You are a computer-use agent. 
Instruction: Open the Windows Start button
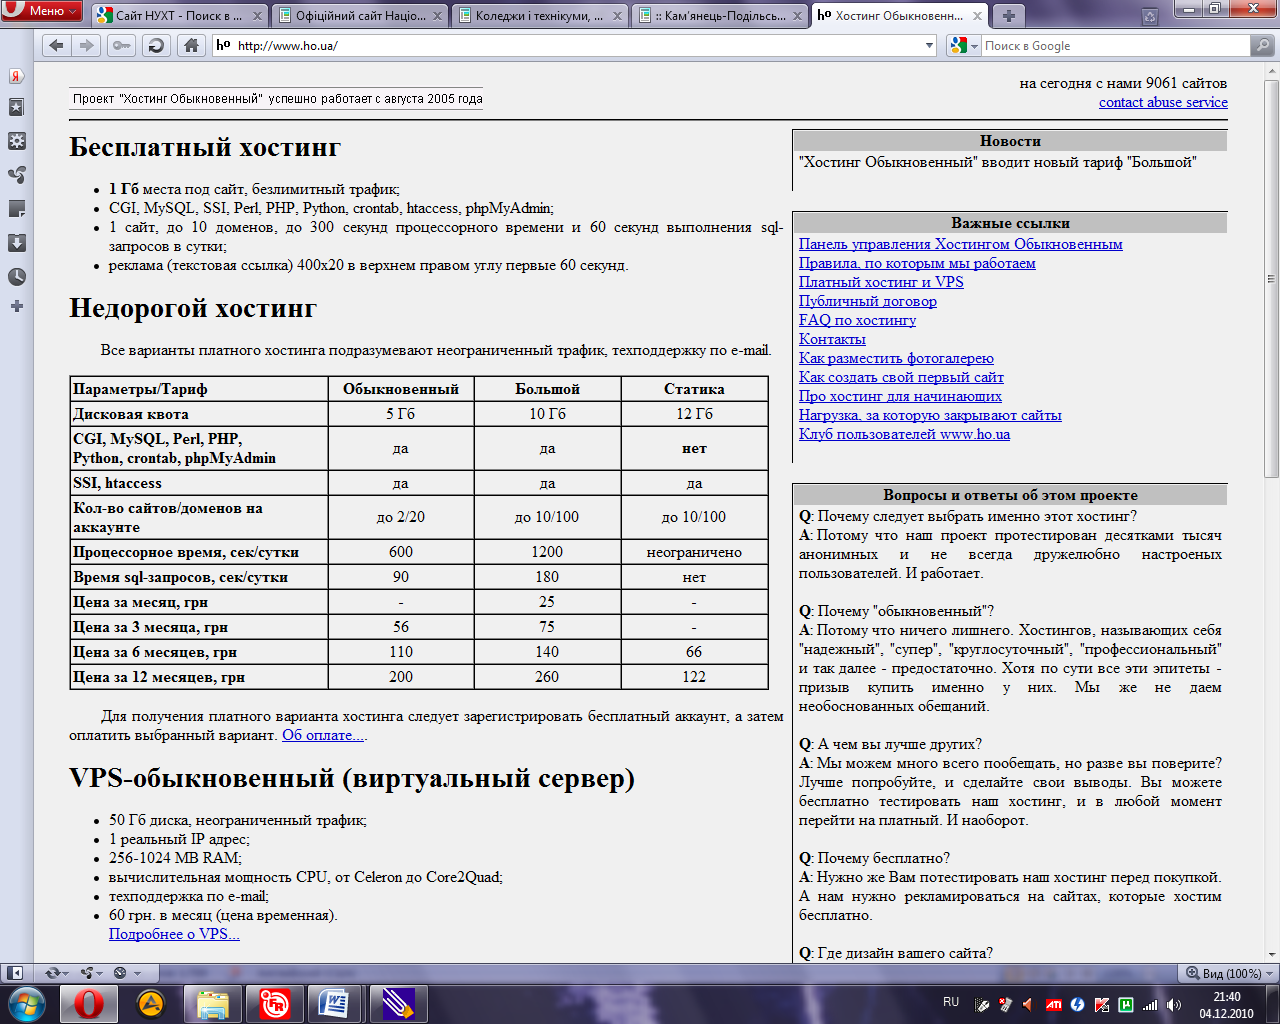coord(26,1003)
